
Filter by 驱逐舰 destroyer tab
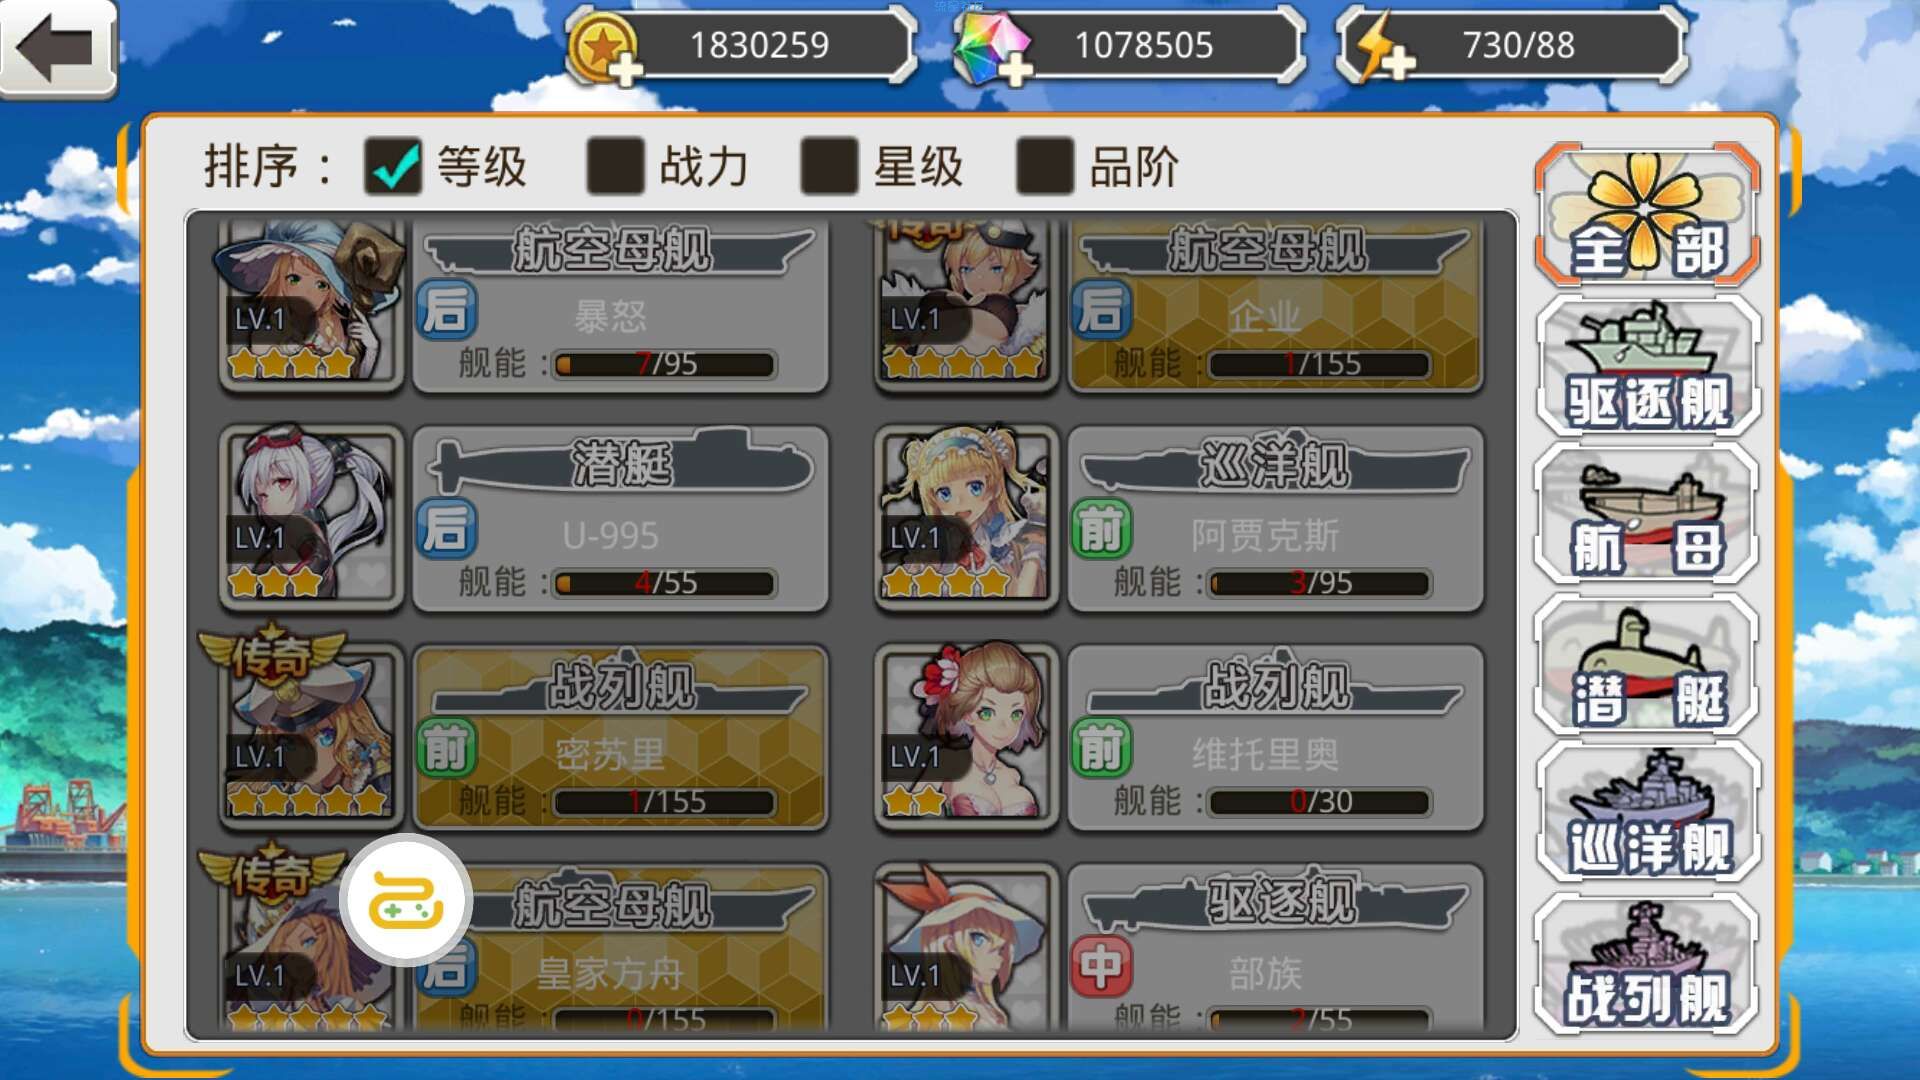[1647, 365]
